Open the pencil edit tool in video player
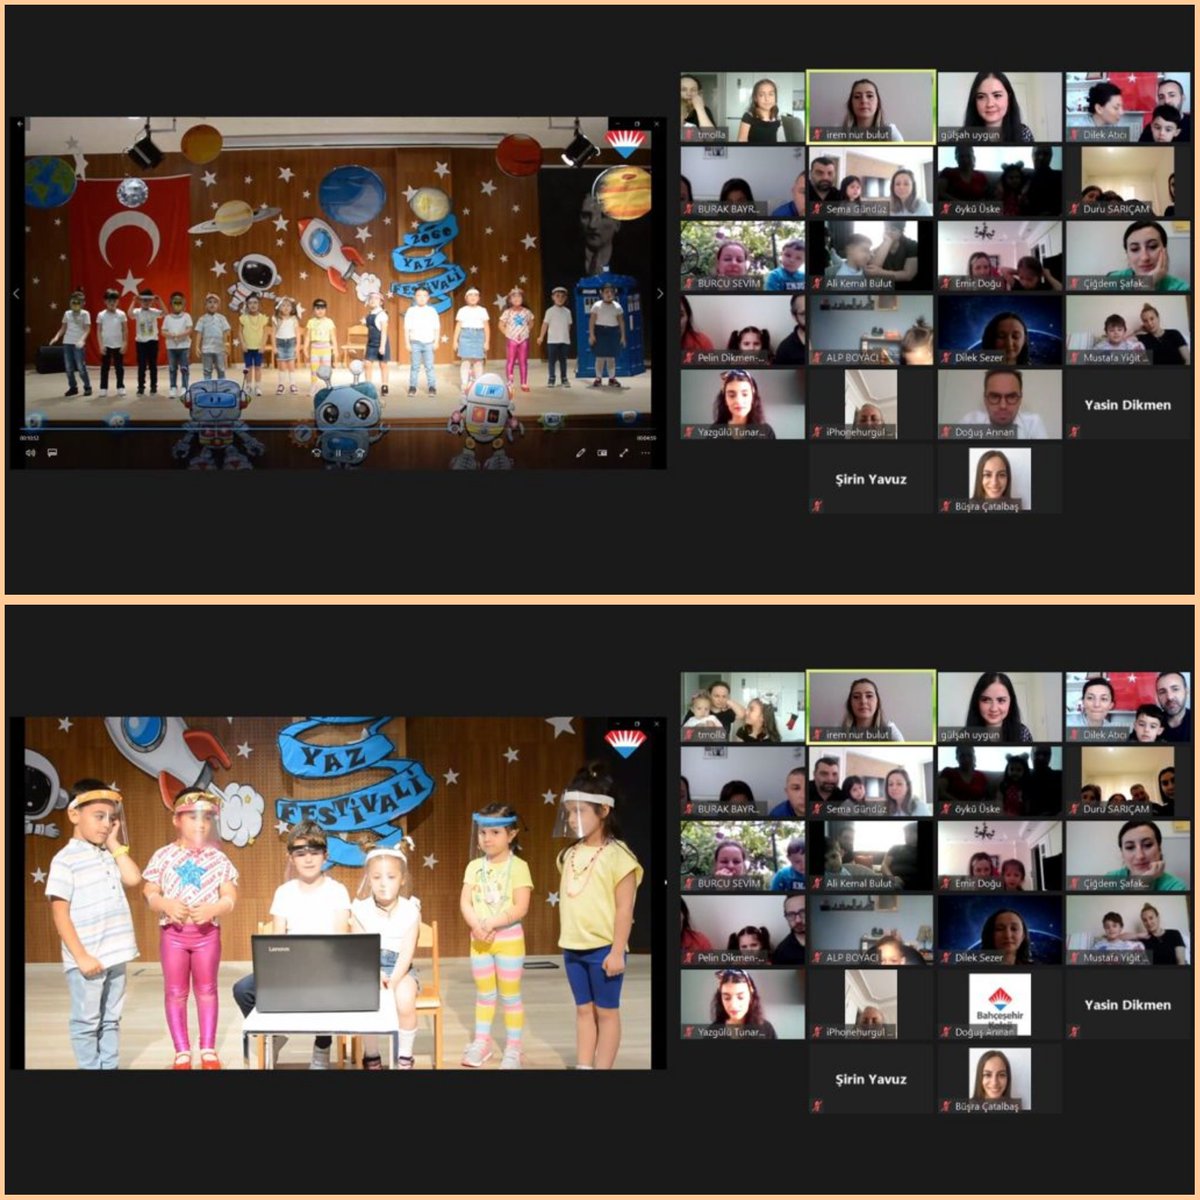The height and width of the screenshot is (1200, 1200). coord(580,453)
